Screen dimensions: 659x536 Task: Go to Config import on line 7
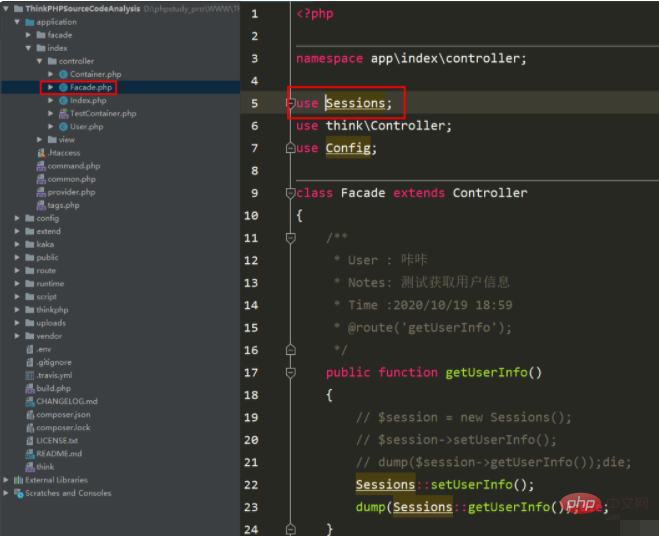pos(348,148)
